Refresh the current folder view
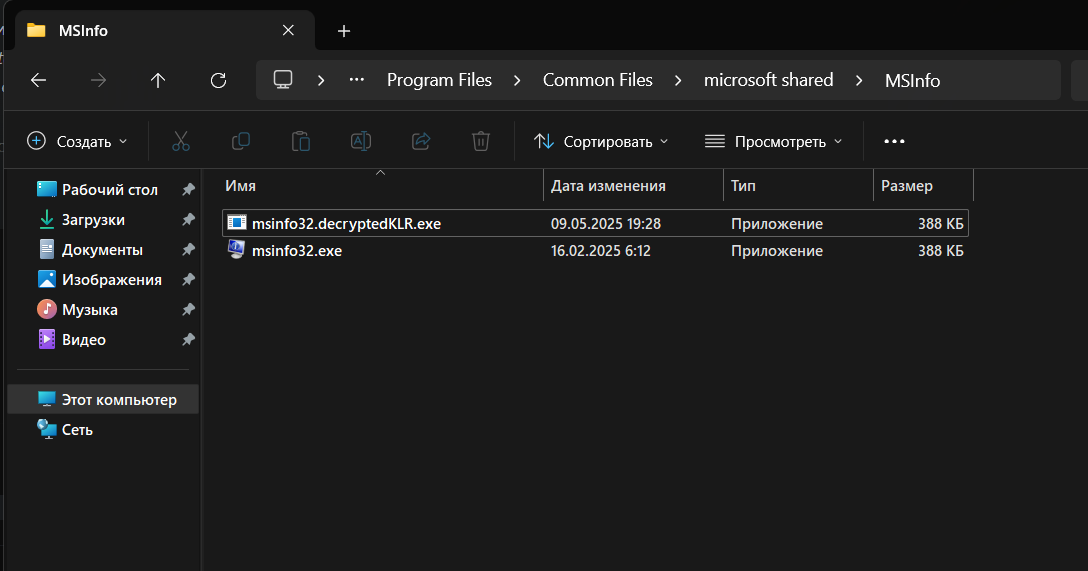 (218, 80)
